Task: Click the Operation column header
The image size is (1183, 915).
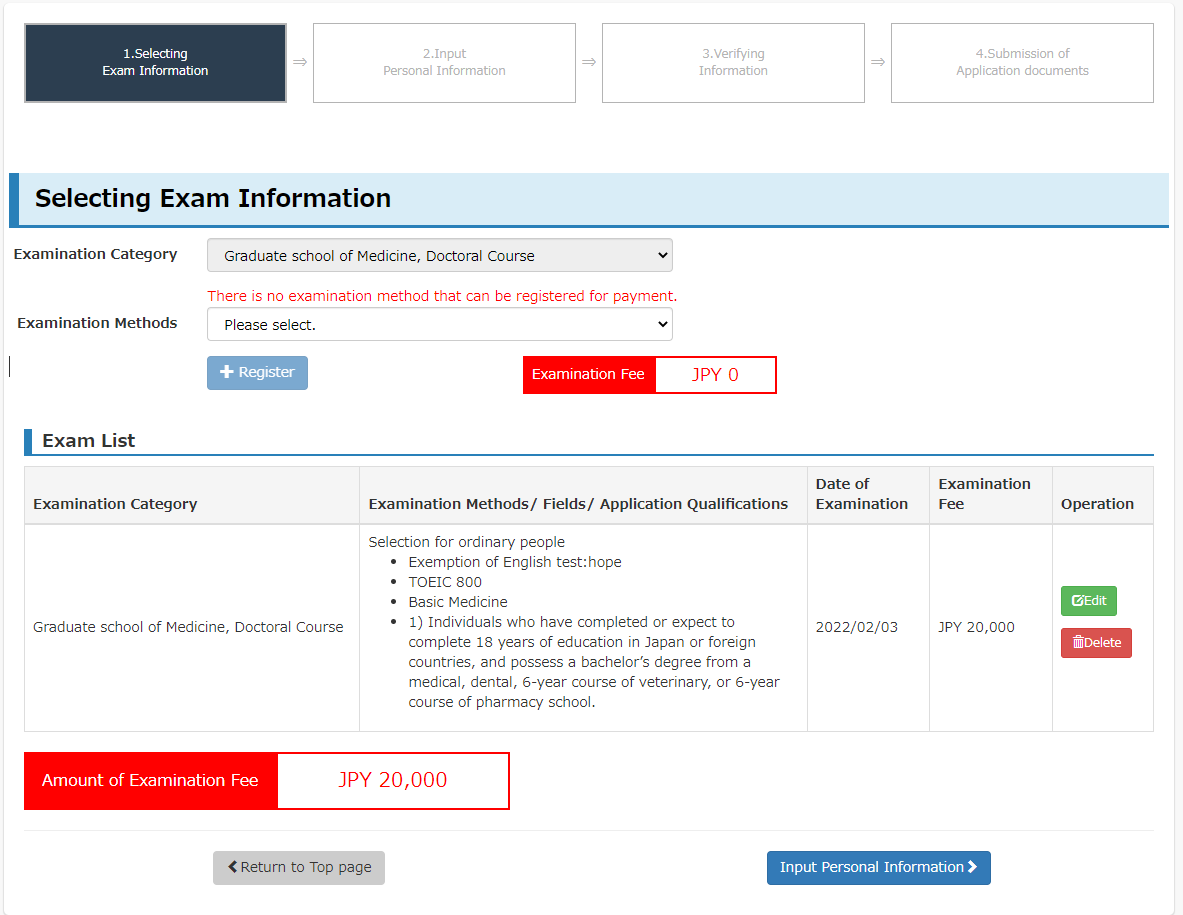Action: pos(1097,504)
